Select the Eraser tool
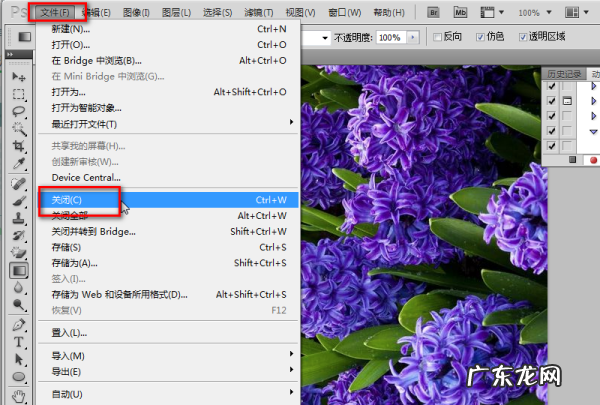 [18, 253]
